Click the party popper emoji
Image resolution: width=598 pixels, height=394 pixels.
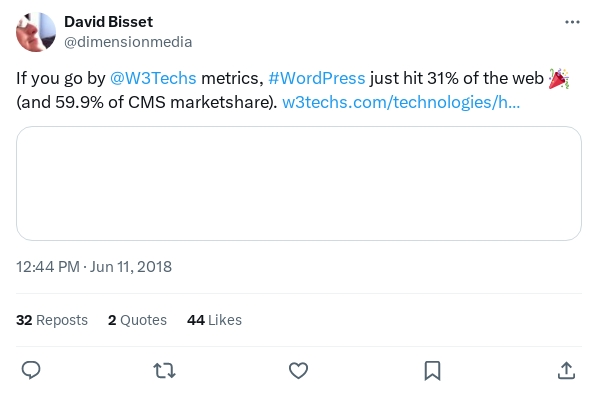click(559, 79)
